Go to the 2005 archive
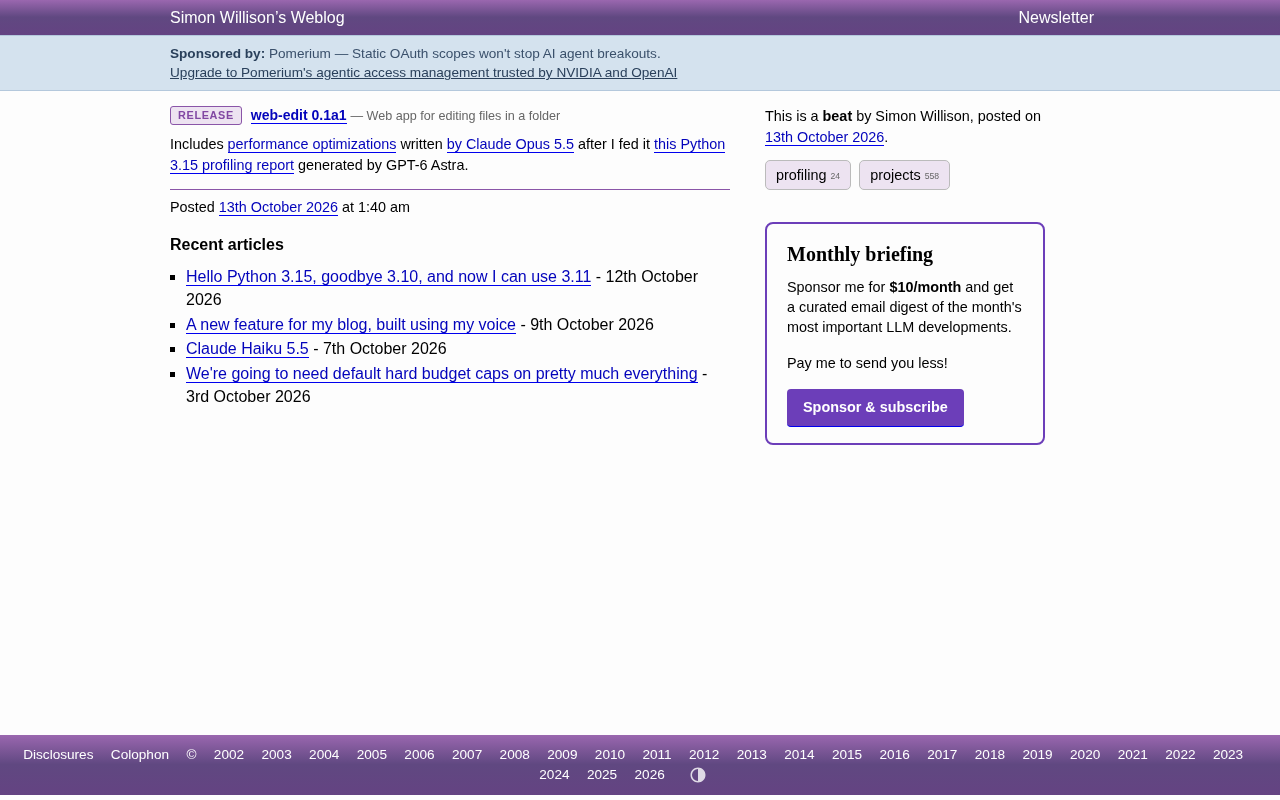Viewport: 1280px width, 800px height. click(x=372, y=755)
